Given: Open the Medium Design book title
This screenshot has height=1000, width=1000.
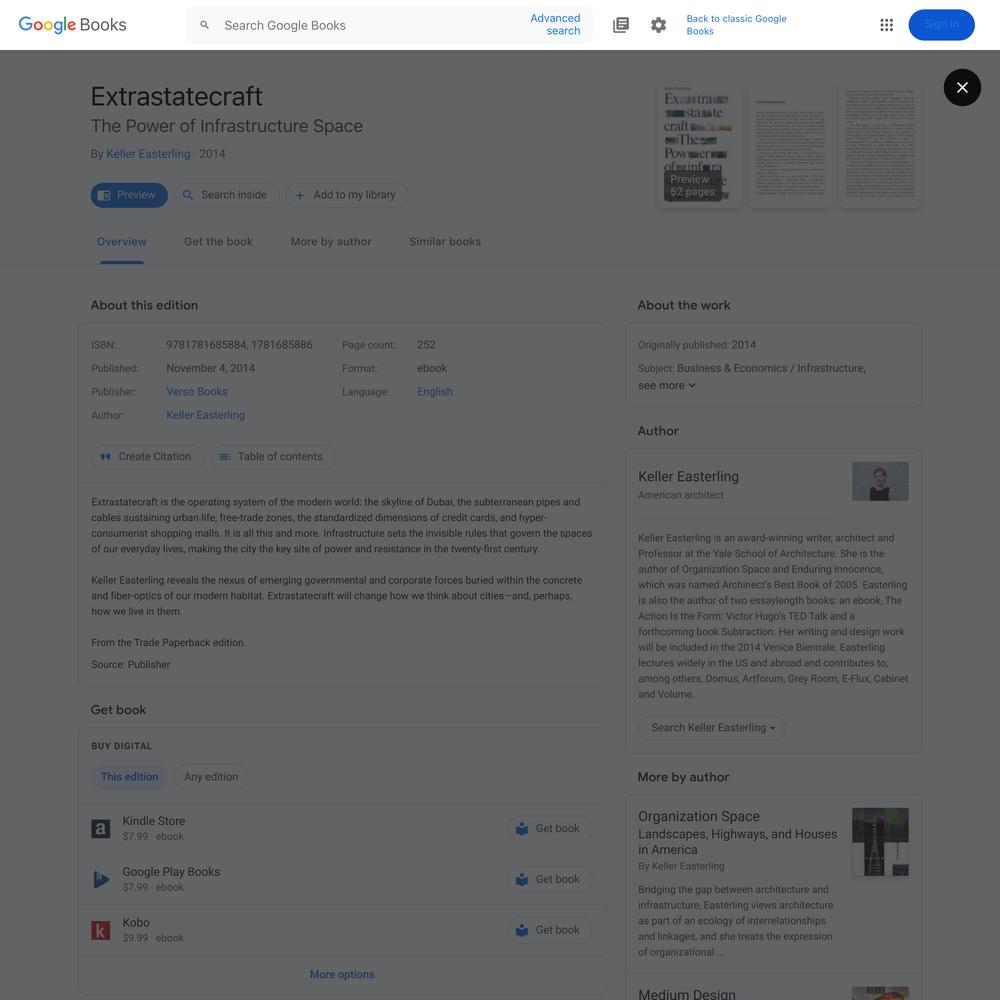Looking at the screenshot, I should (x=687, y=994).
